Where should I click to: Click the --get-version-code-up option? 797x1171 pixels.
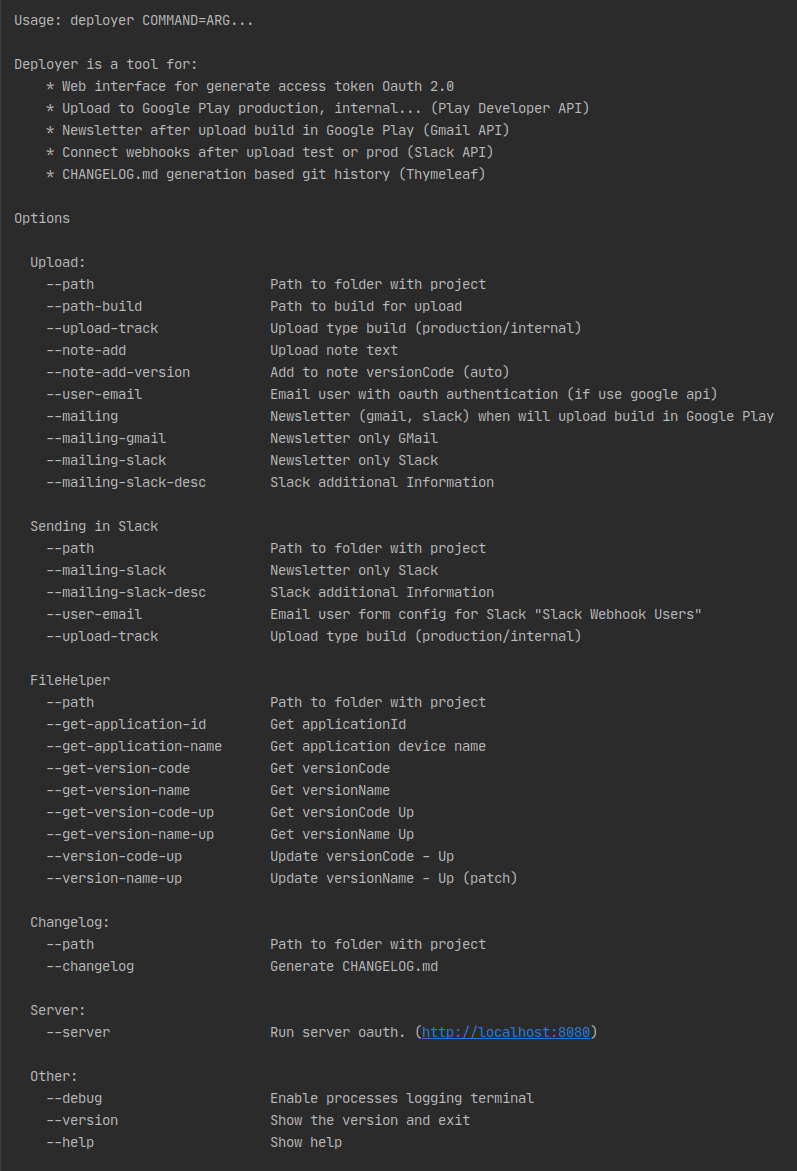click(130, 813)
